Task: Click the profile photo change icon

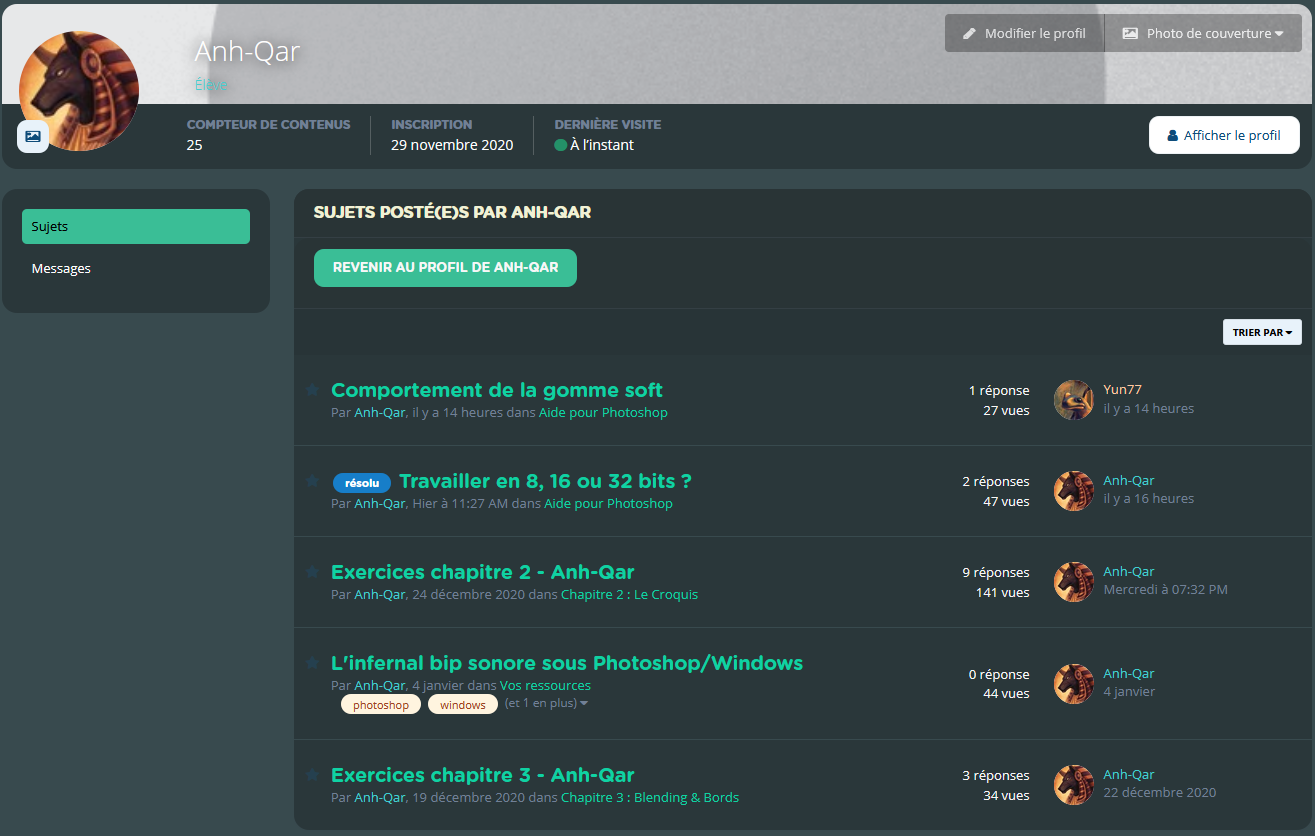Action: pyautogui.click(x=33, y=136)
